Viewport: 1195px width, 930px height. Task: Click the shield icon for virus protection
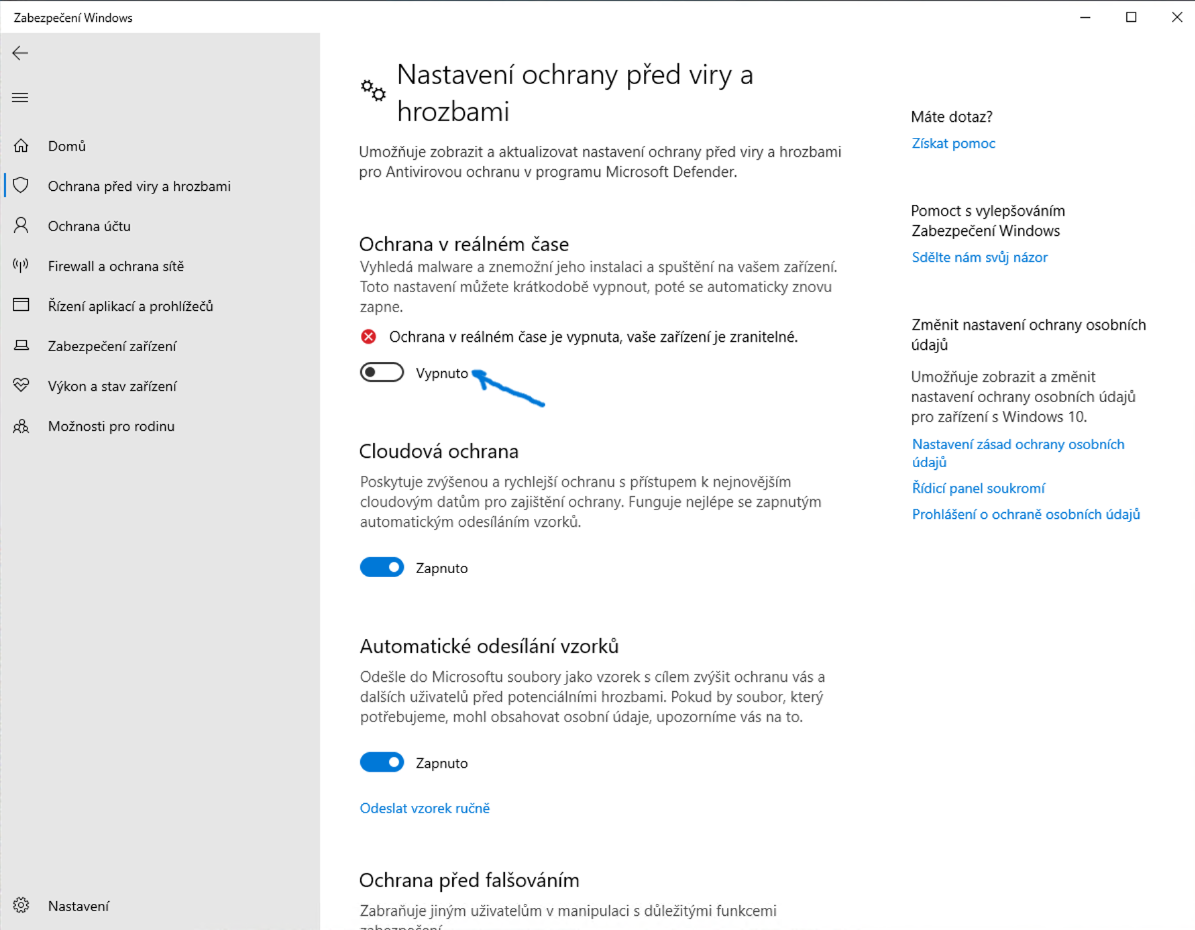pyautogui.click(x=21, y=186)
